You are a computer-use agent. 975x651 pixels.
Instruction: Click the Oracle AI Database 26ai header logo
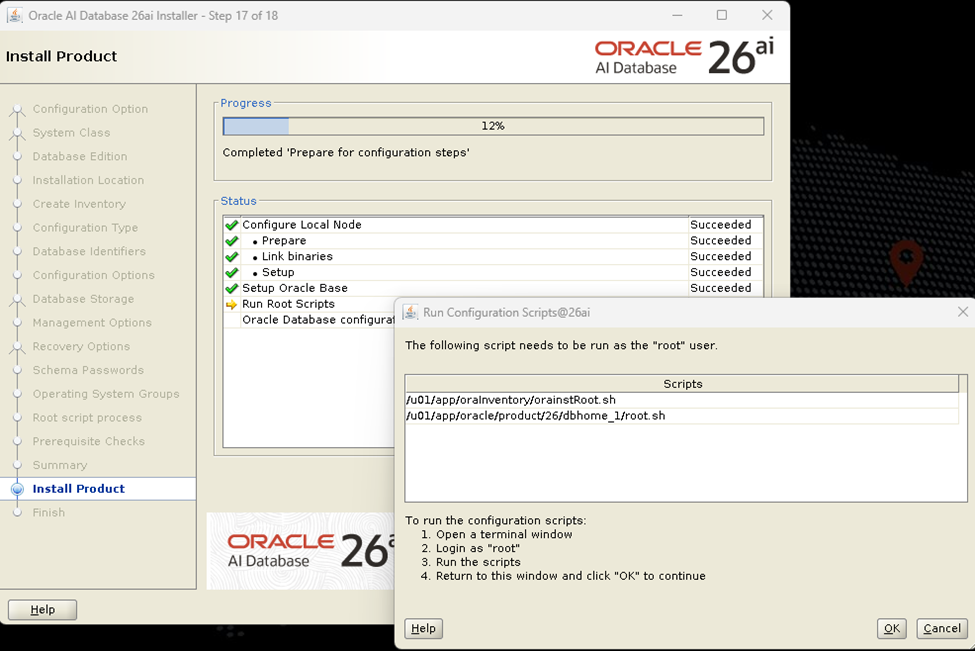pyautogui.click(x=684, y=56)
